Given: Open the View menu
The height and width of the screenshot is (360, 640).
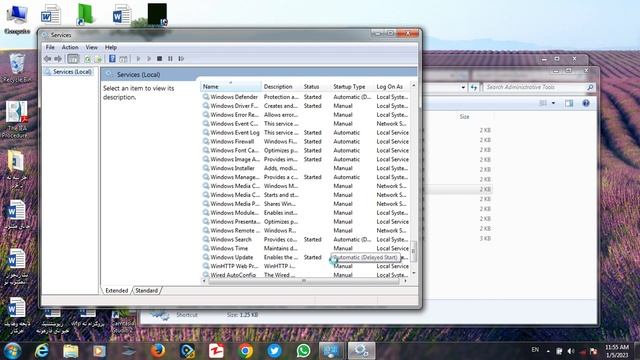Looking at the screenshot, I should (x=91, y=47).
